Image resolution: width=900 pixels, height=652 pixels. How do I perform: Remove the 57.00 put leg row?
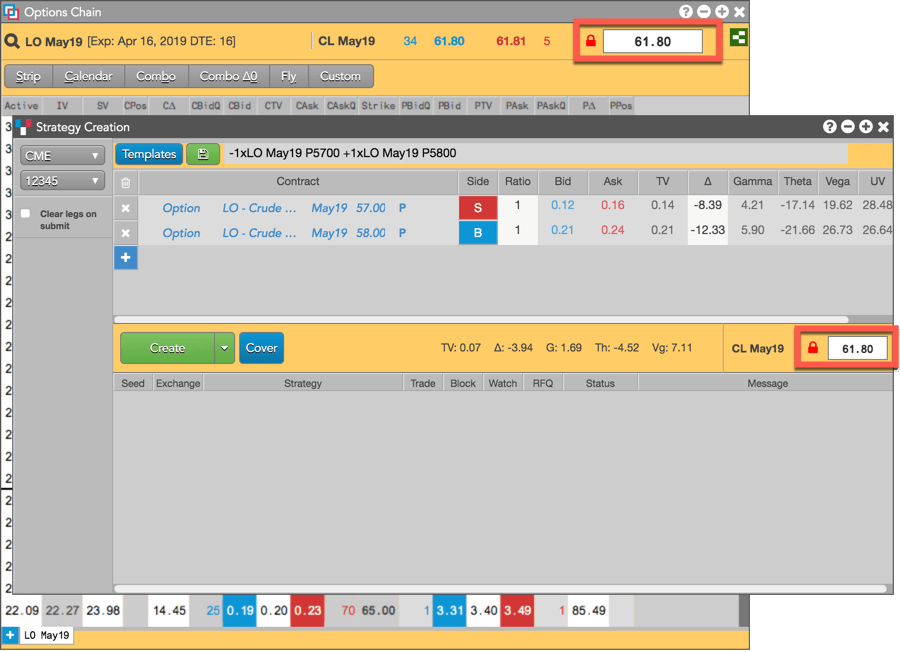[126, 208]
